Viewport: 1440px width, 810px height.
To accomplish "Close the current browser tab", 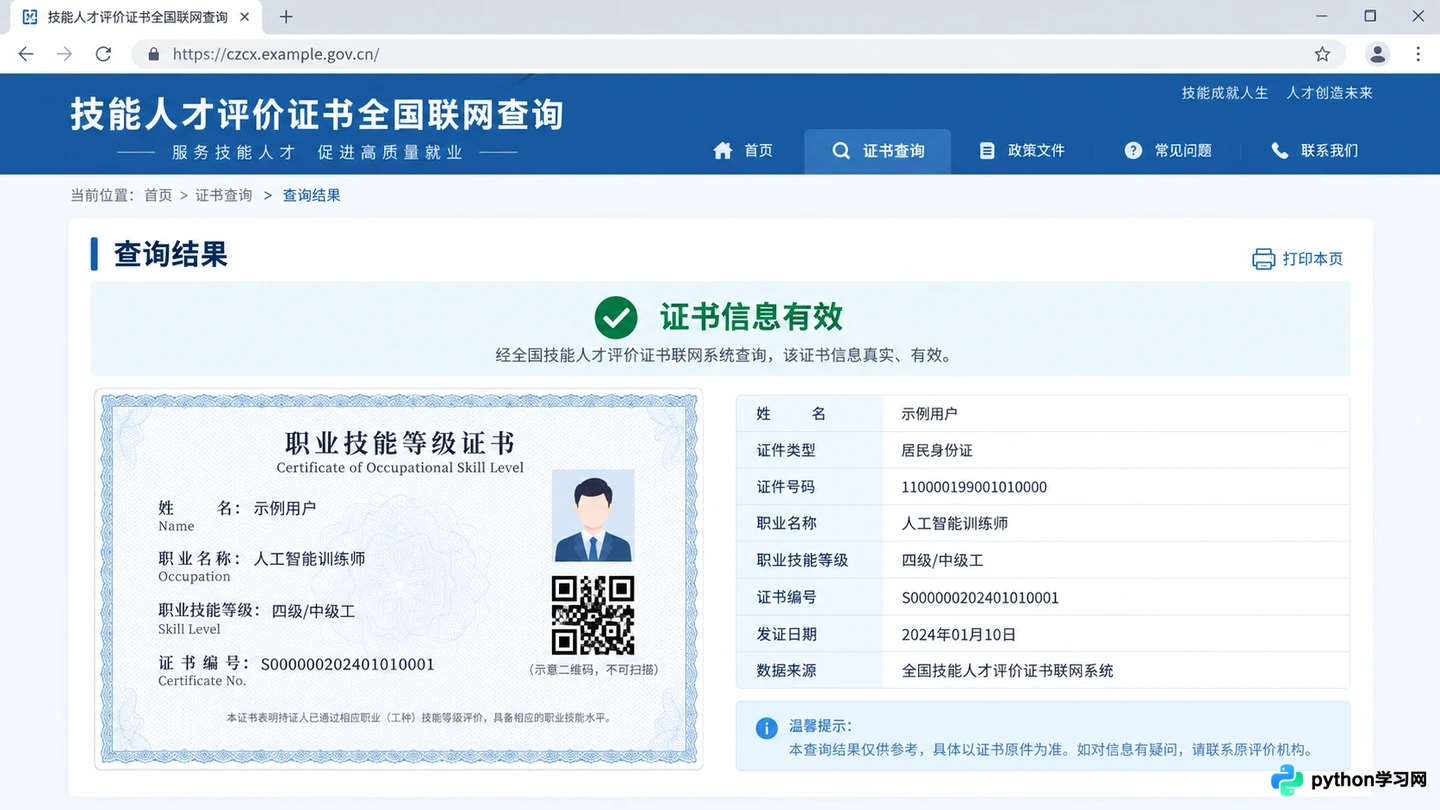I will point(245,17).
